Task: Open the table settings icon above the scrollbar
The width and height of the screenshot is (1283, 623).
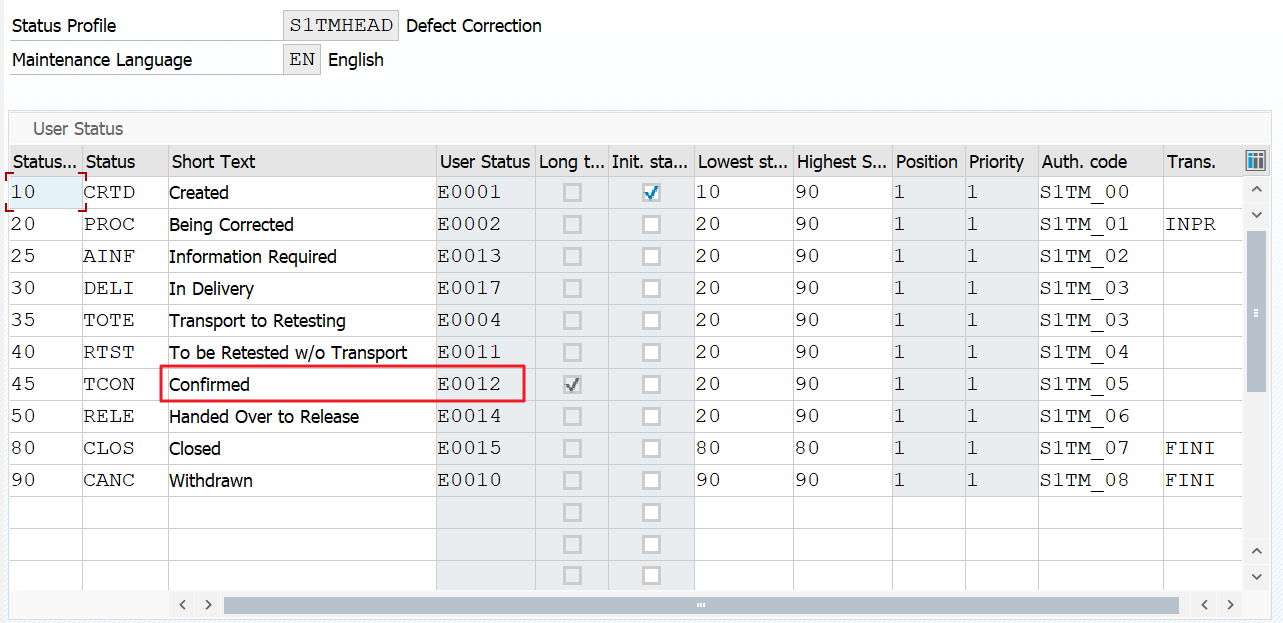Action: 1256,161
